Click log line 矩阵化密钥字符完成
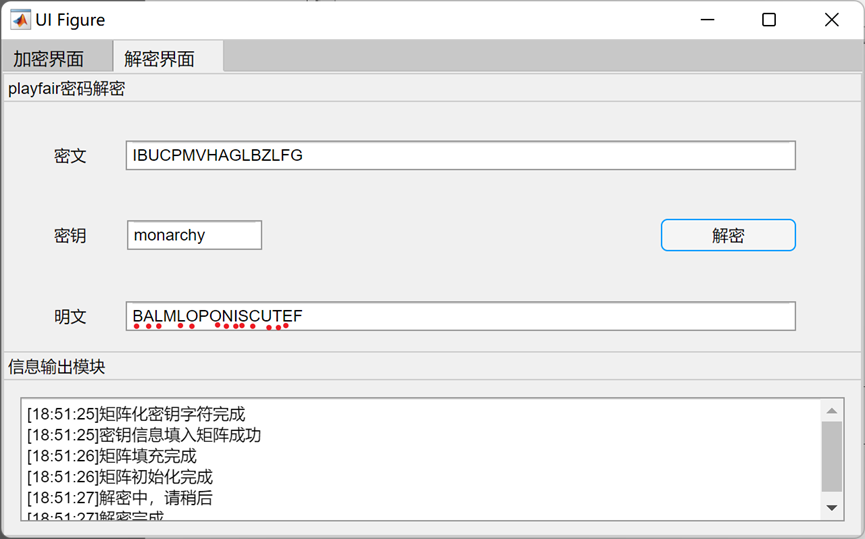The image size is (865, 539). click(x=136, y=414)
